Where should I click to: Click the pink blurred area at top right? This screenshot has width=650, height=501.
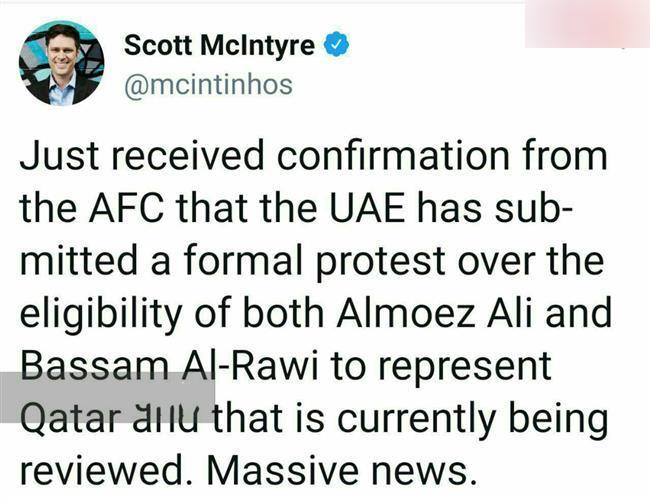(x=586, y=23)
